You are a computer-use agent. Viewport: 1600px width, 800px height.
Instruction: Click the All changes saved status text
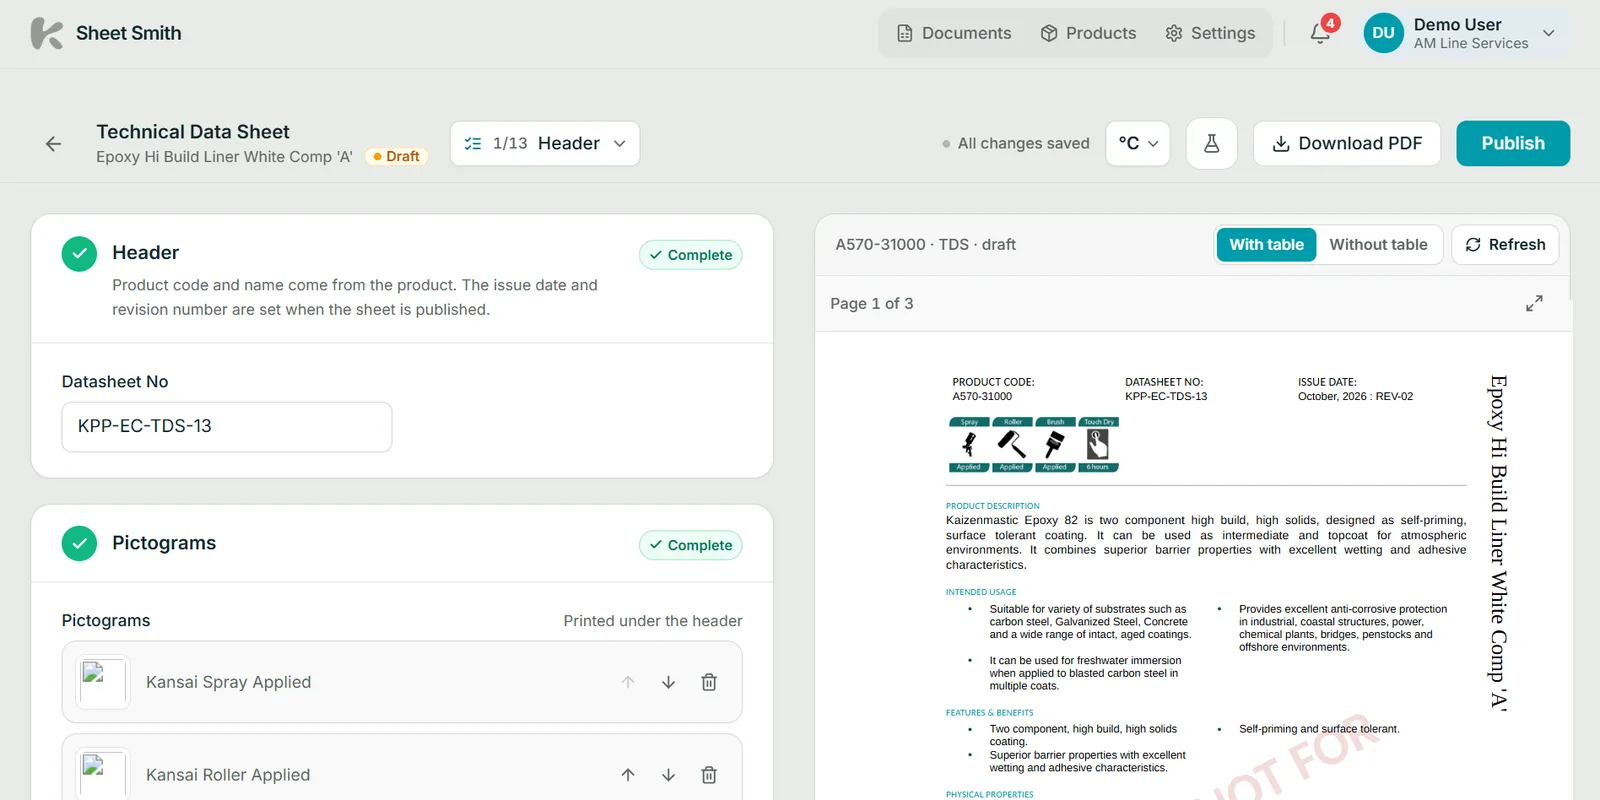[1023, 143]
